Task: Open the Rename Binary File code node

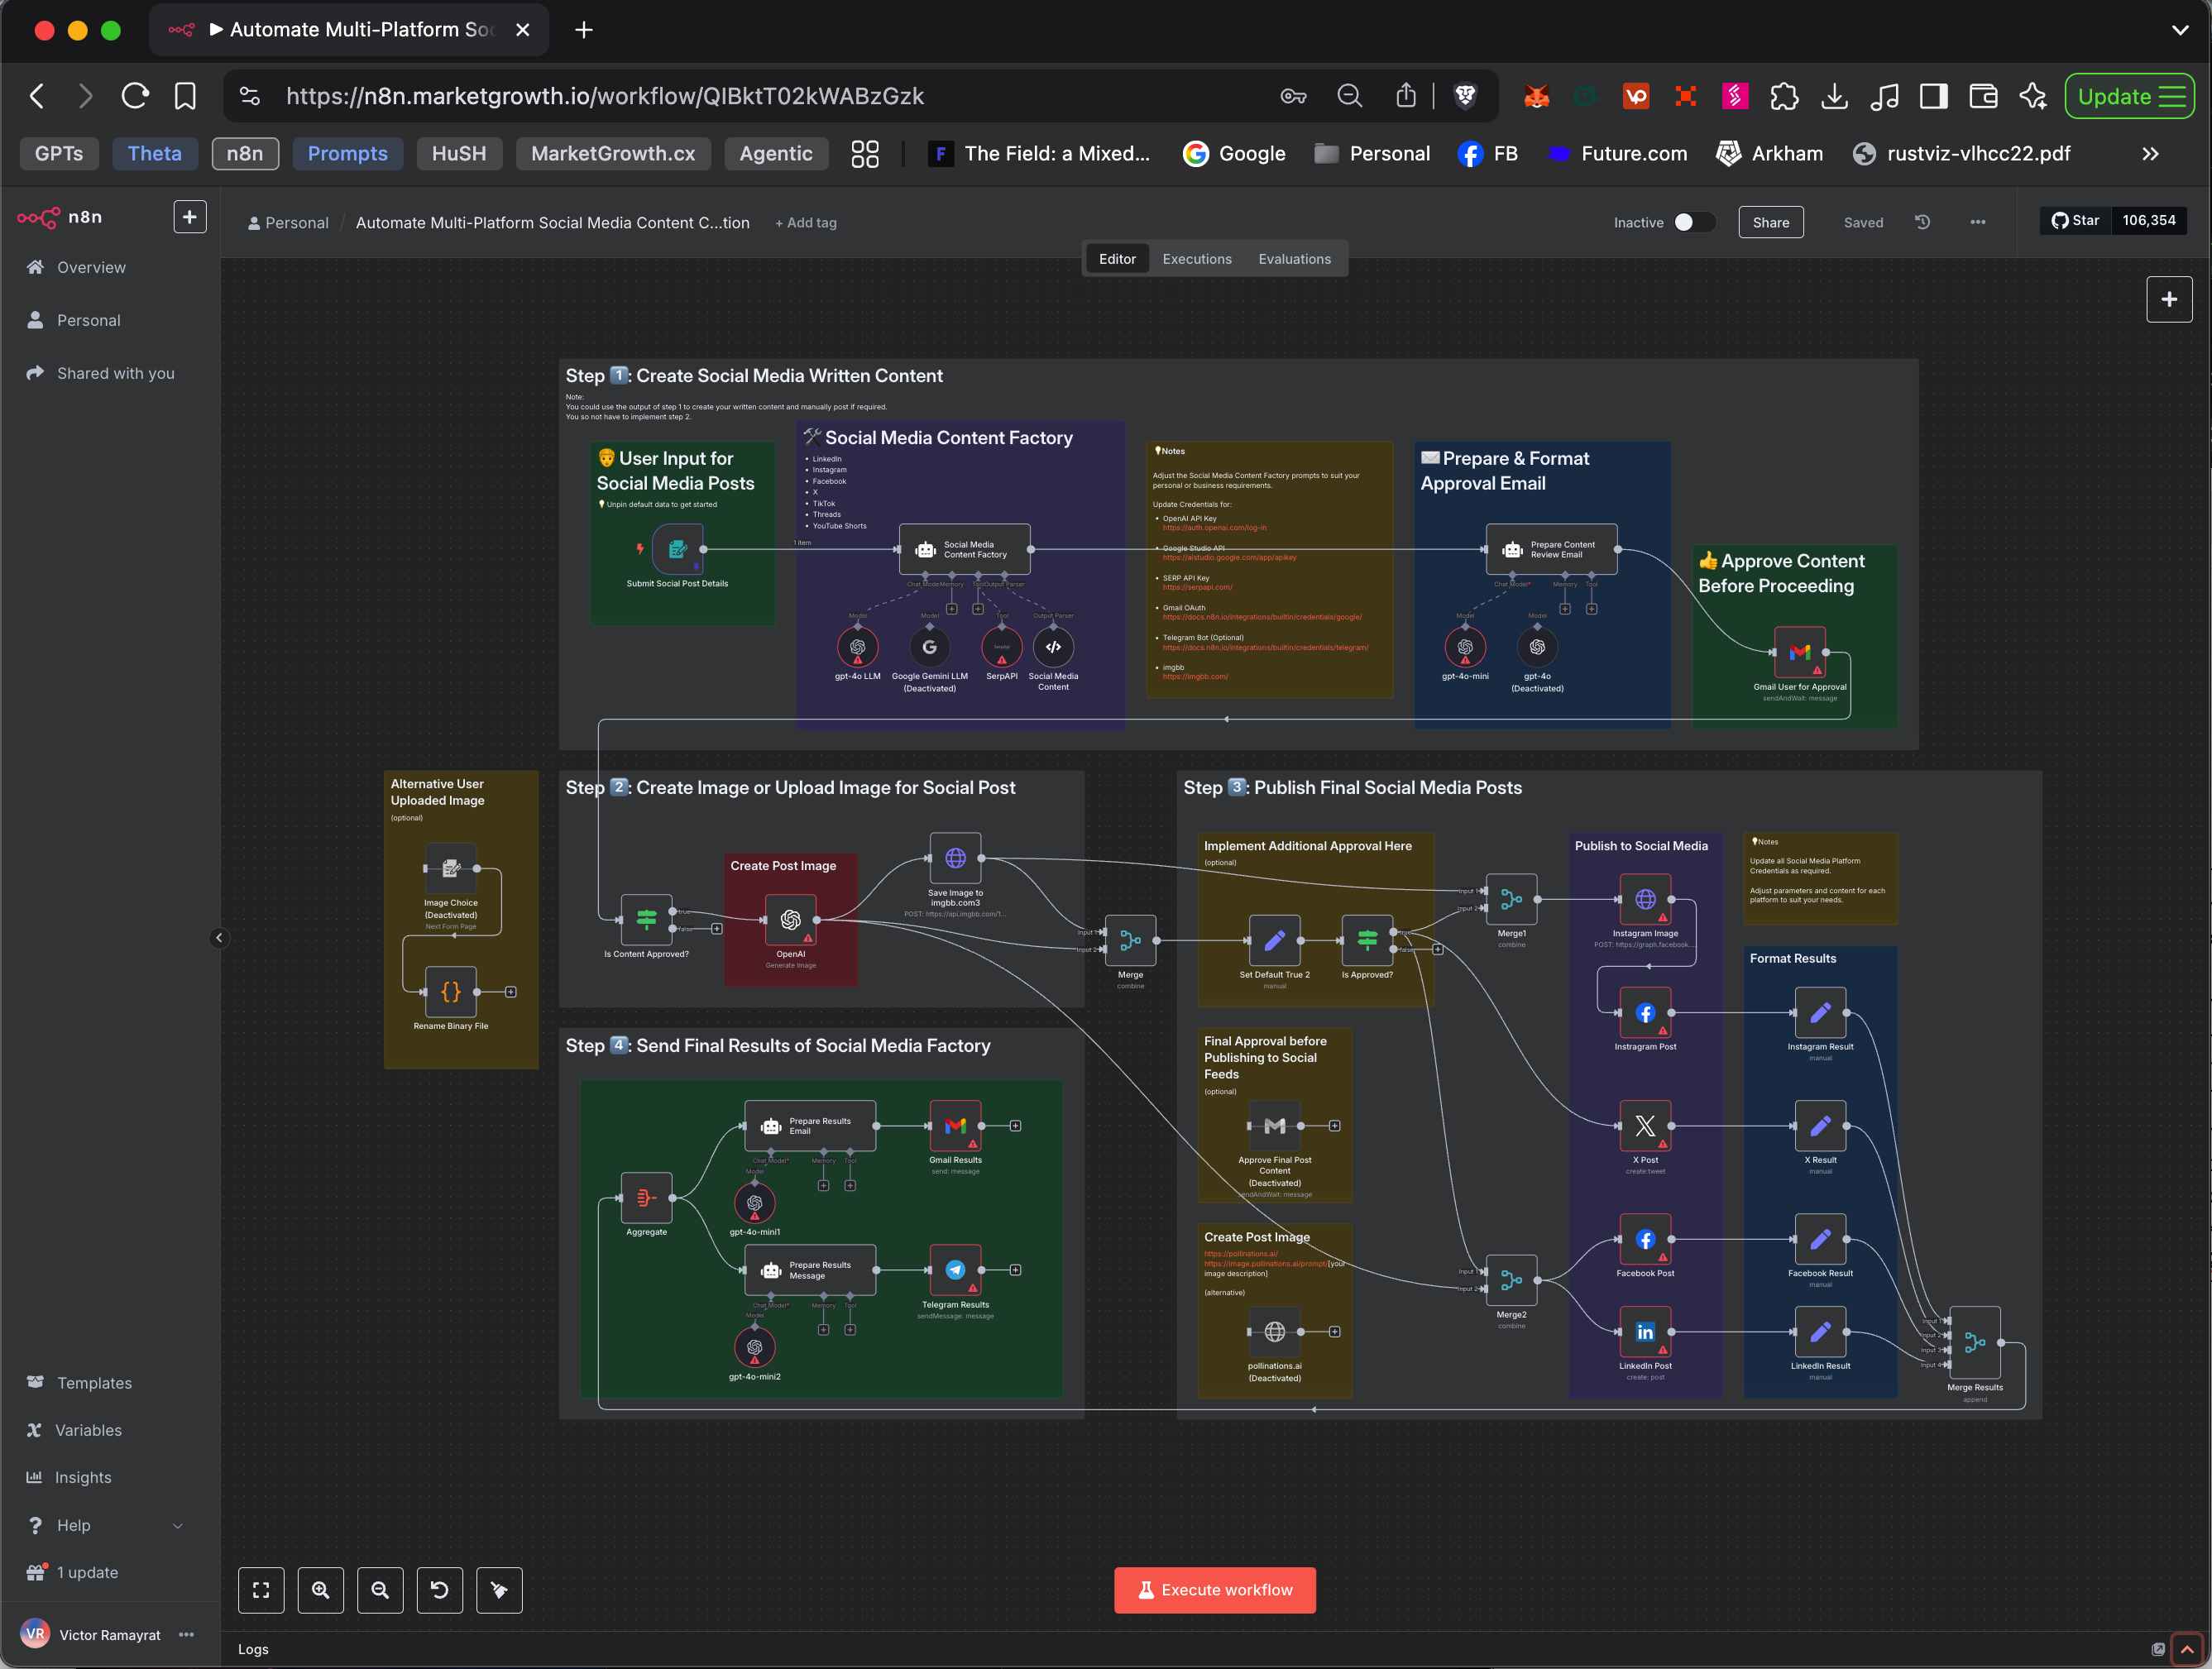Action: pyautogui.click(x=451, y=992)
